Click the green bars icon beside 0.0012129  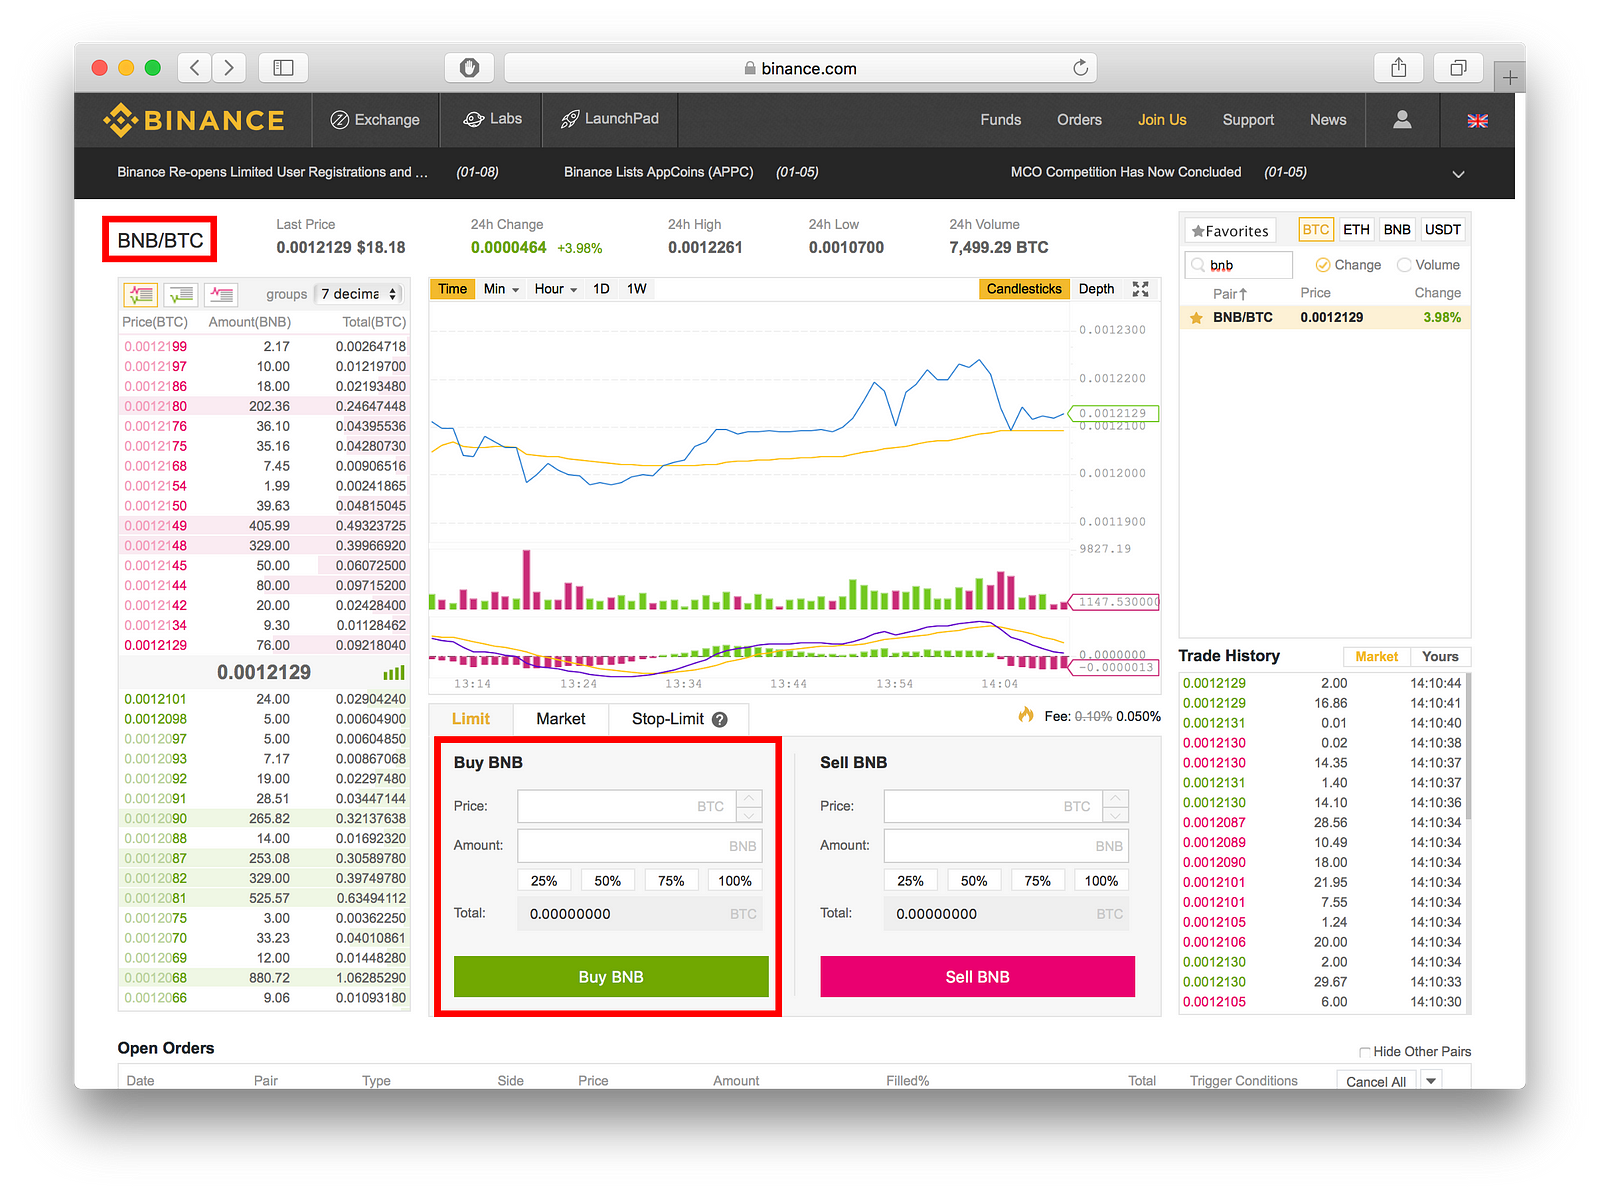(x=394, y=673)
